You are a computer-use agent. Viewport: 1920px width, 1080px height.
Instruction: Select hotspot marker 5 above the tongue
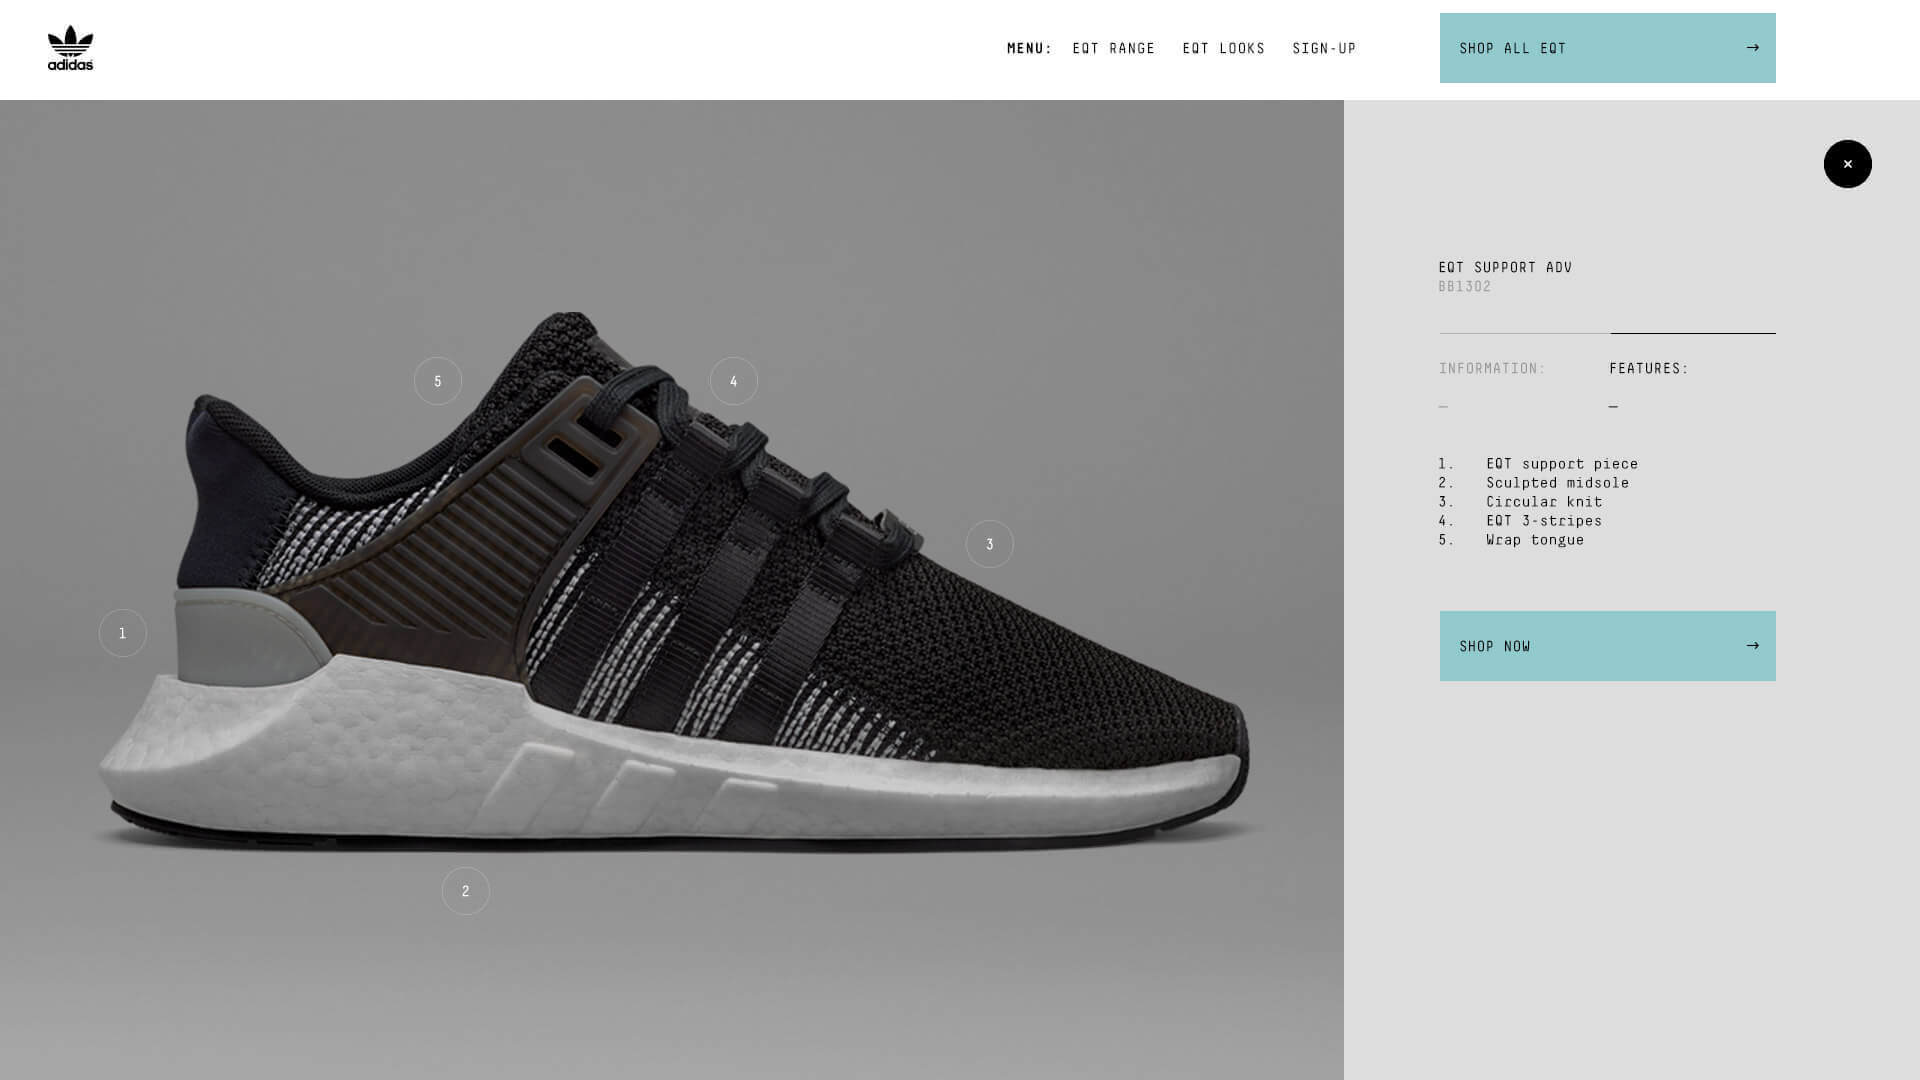tap(438, 381)
